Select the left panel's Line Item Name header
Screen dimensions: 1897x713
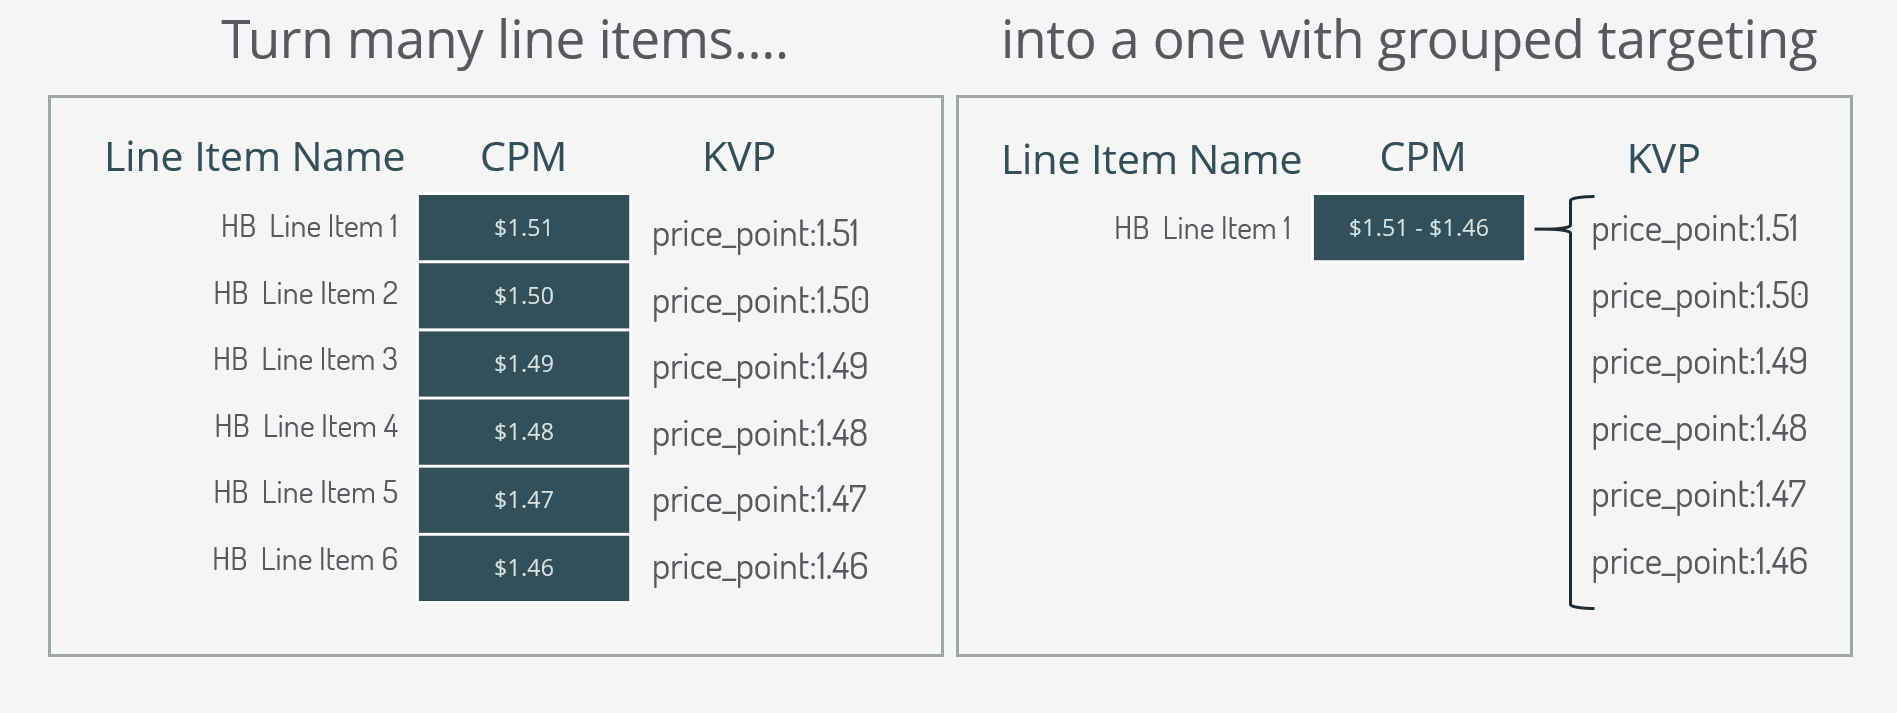click(255, 157)
